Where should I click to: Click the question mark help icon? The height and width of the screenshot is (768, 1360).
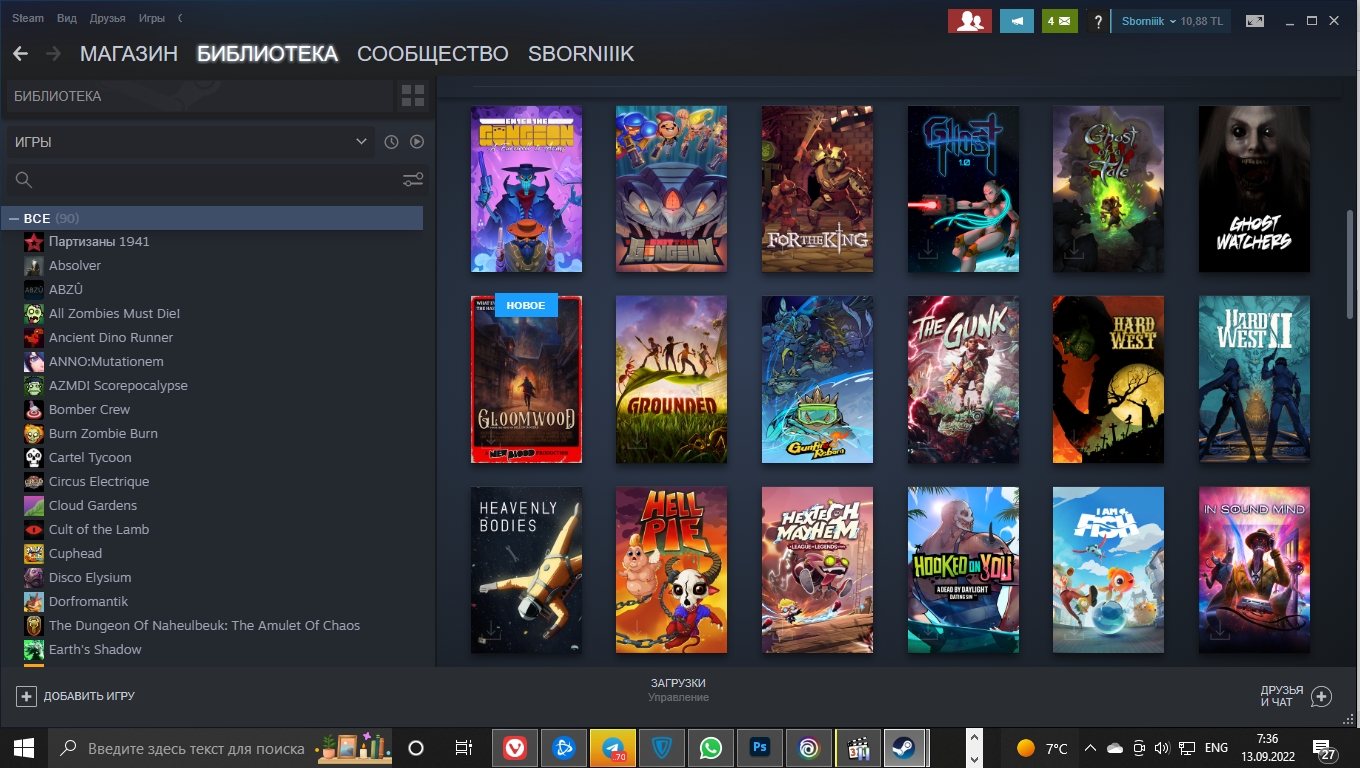[x=1098, y=20]
